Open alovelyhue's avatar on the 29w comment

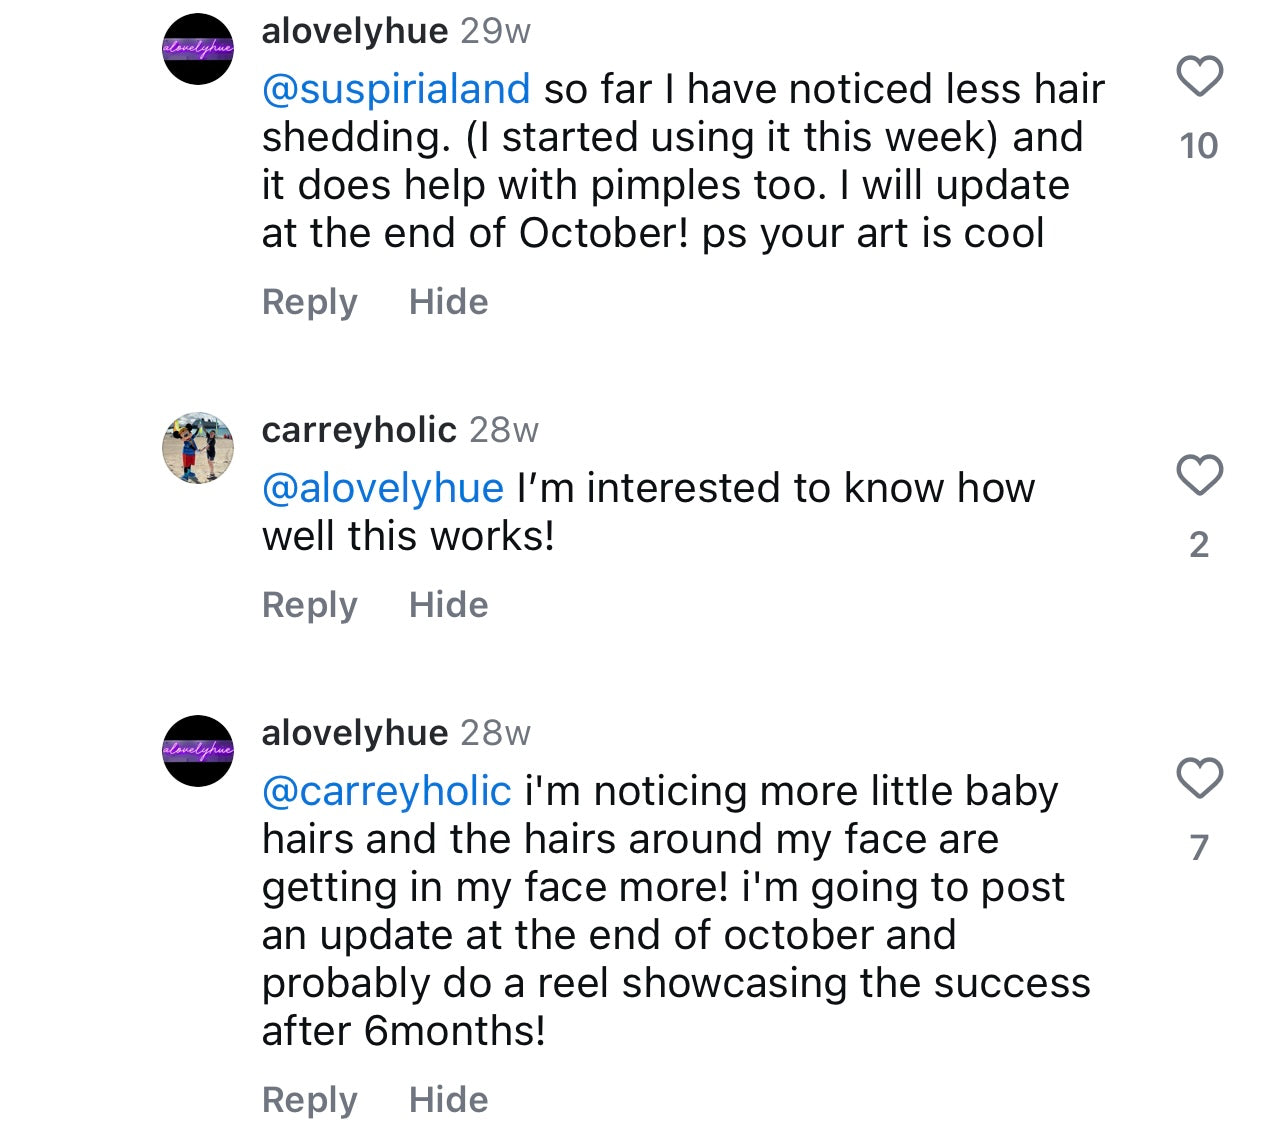198,49
